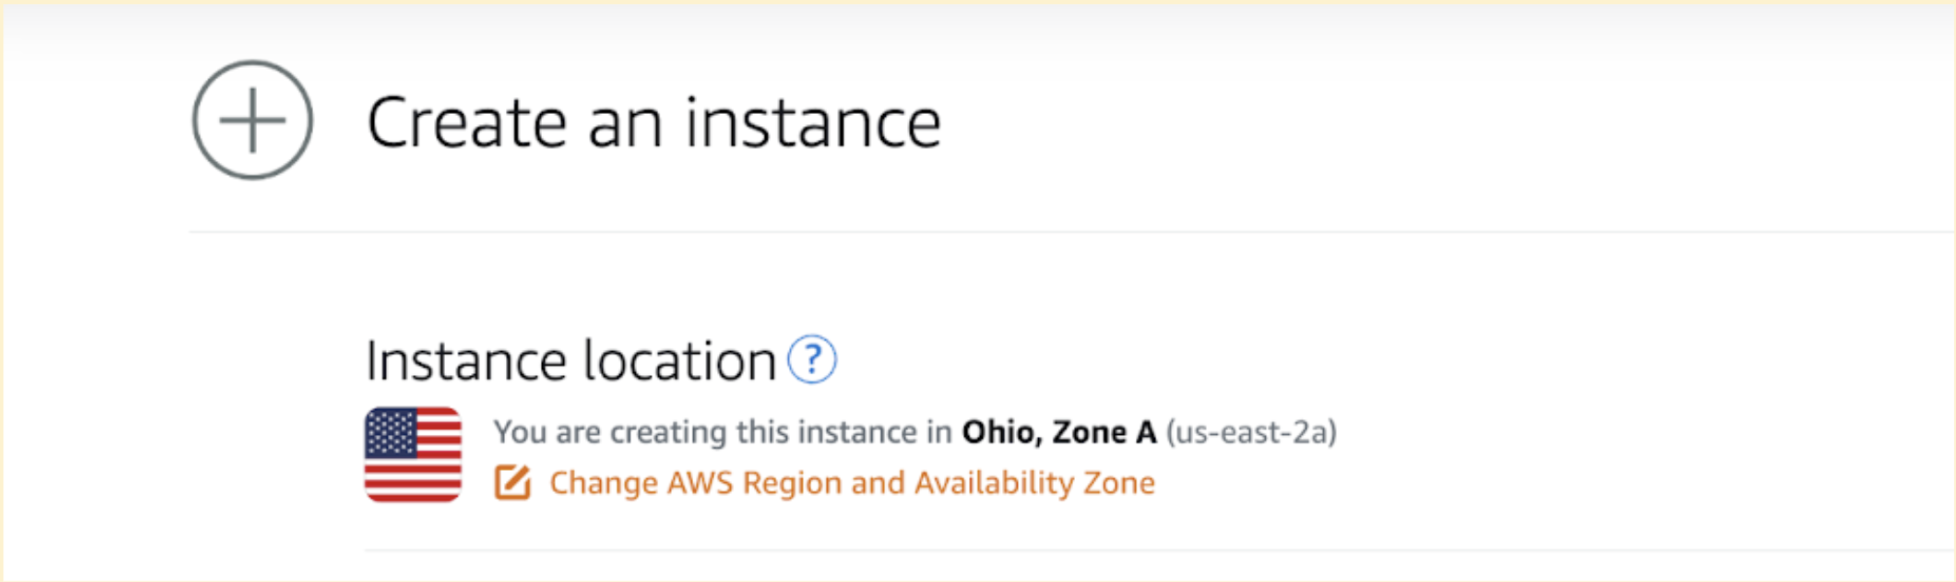This screenshot has width=1956, height=582.
Task: Select the Change AWS Region and Availability Zone link
Action: tap(852, 483)
